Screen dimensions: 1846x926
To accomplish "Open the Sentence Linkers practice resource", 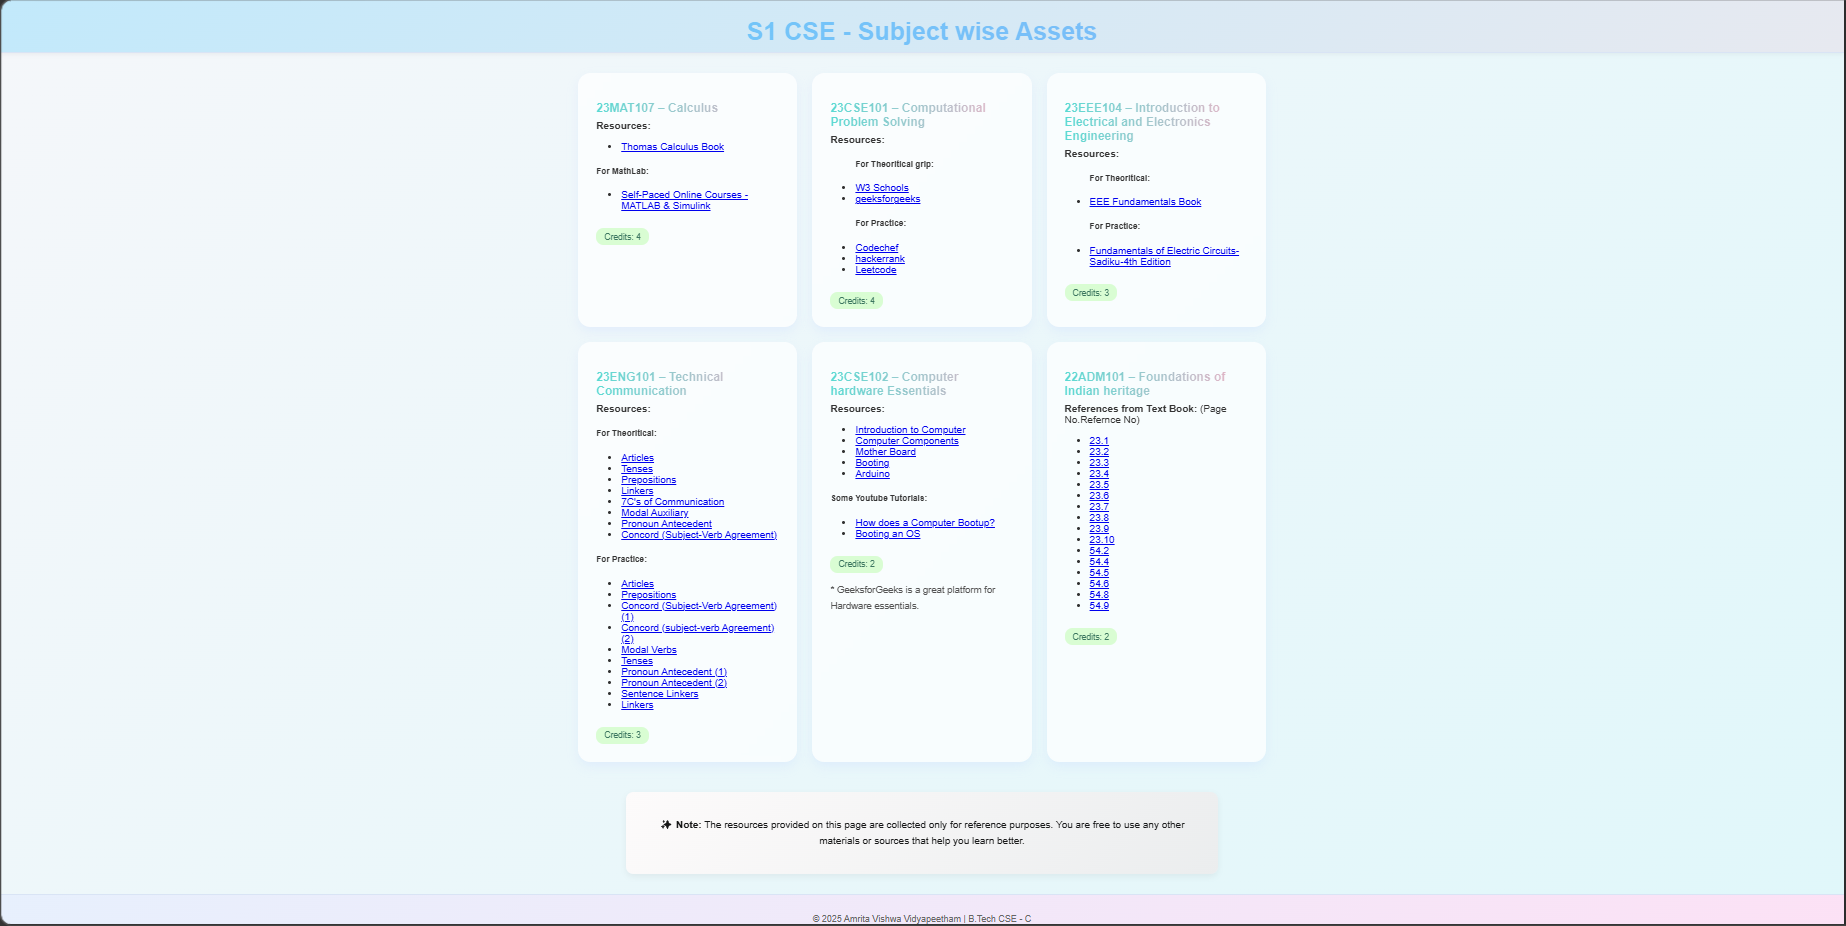I will tap(659, 693).
